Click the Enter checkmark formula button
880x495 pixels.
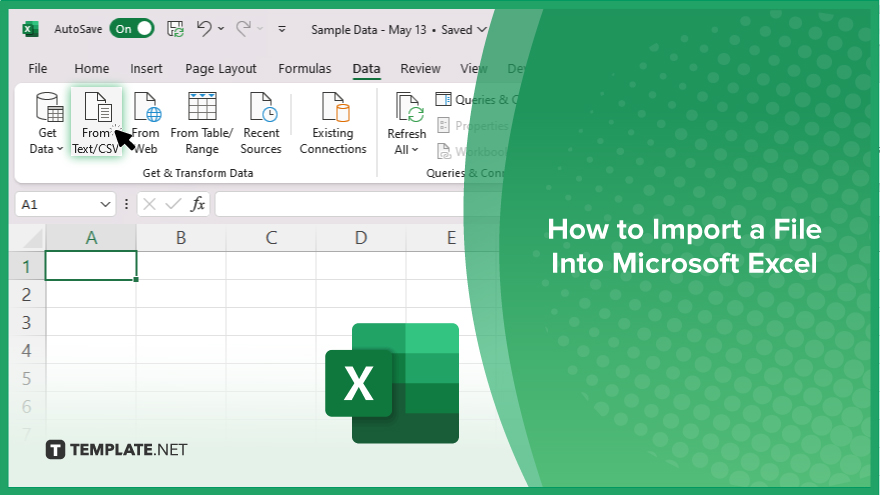point(173,204)
